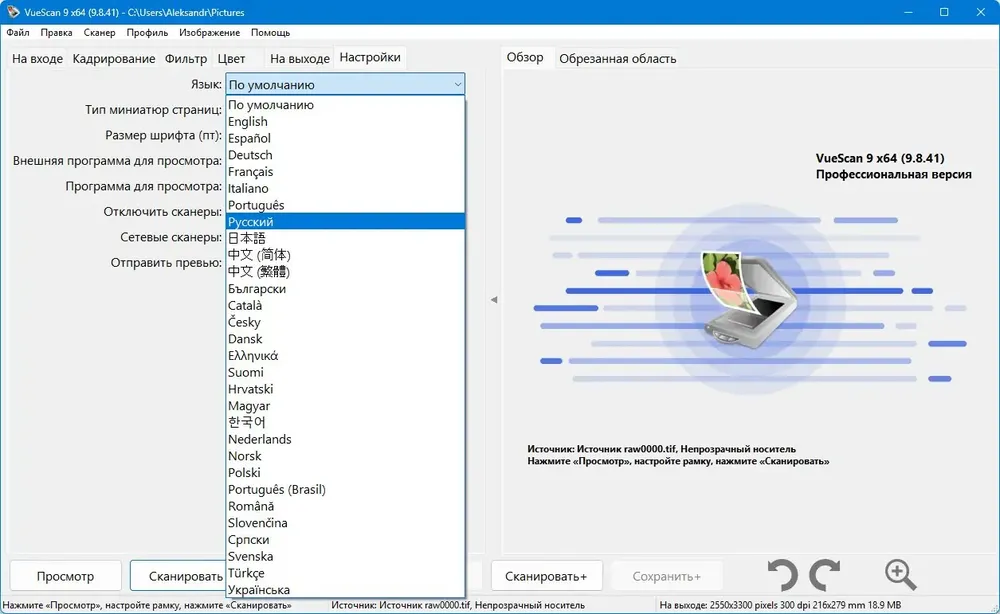Viewport: 1000px width, 614px height.
Task: Click the Просмотр button
Action: (x=65, y=576)
